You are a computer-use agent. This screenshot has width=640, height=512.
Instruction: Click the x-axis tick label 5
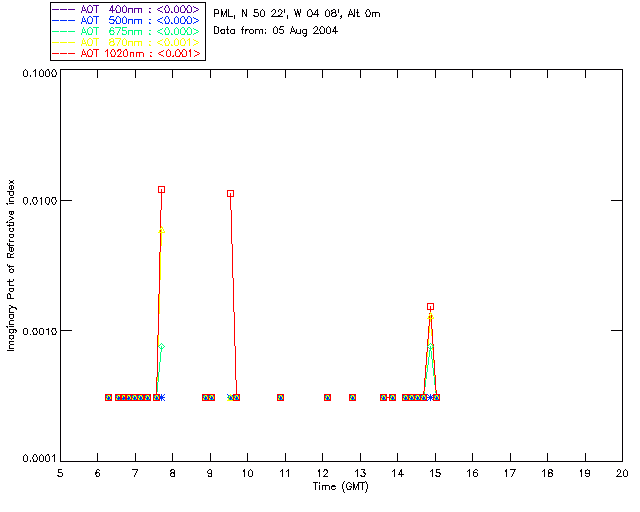tap(60, 473)
